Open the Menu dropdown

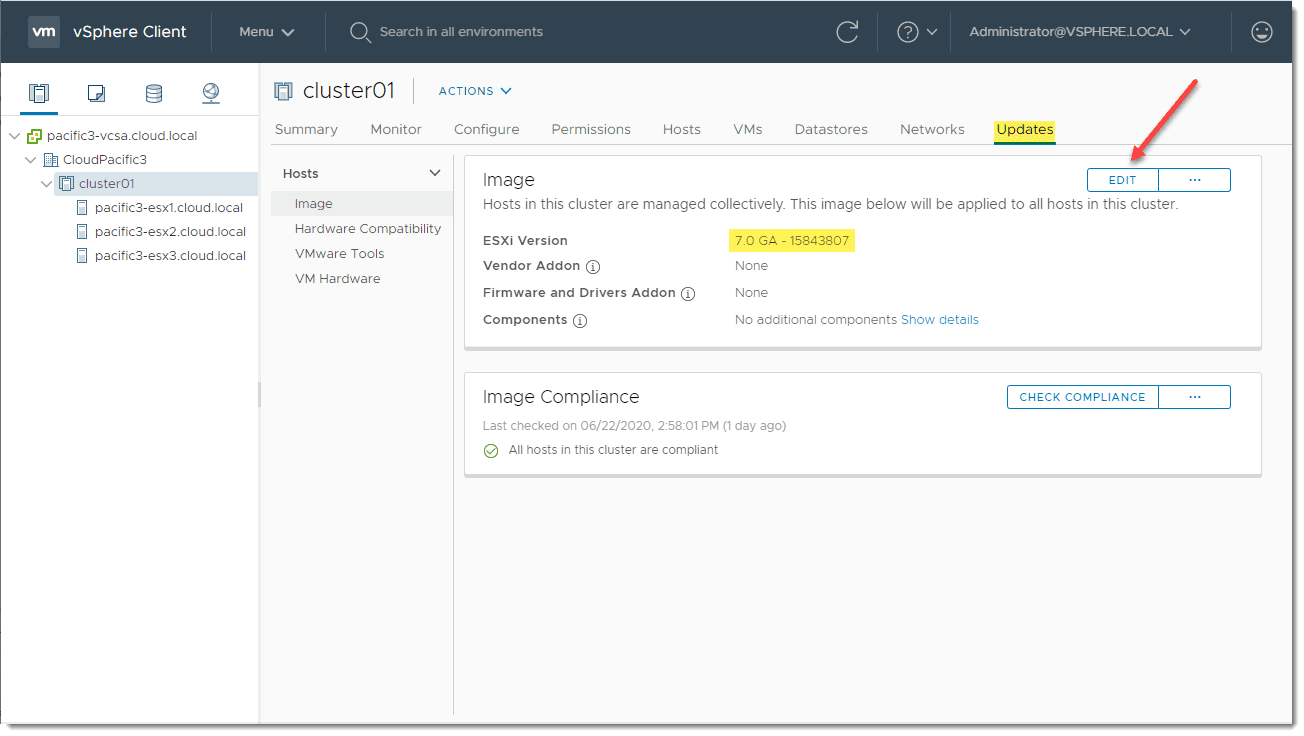pos(266,32)
